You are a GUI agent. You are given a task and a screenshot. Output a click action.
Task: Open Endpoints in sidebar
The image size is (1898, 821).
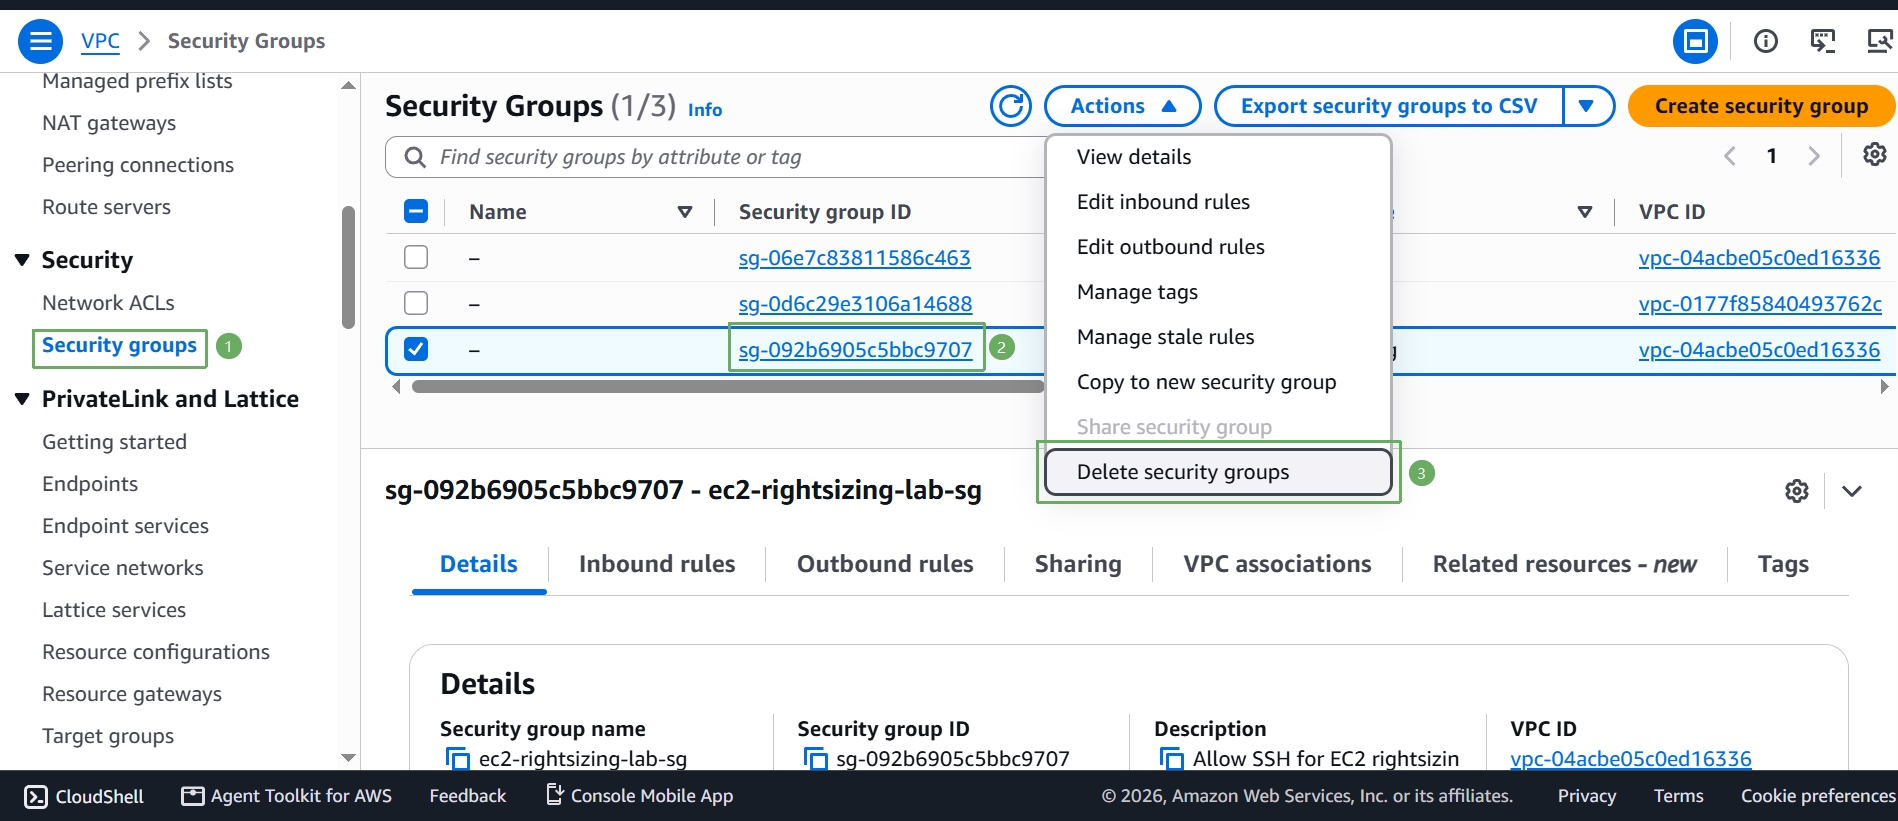pos(90,484)
